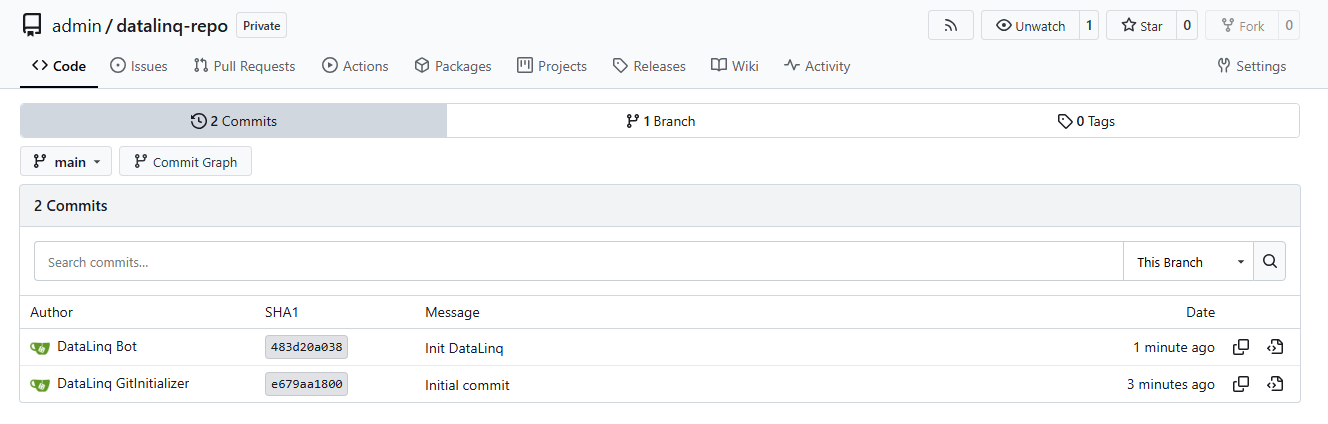Open the forks count 0

coord(1288,26)
